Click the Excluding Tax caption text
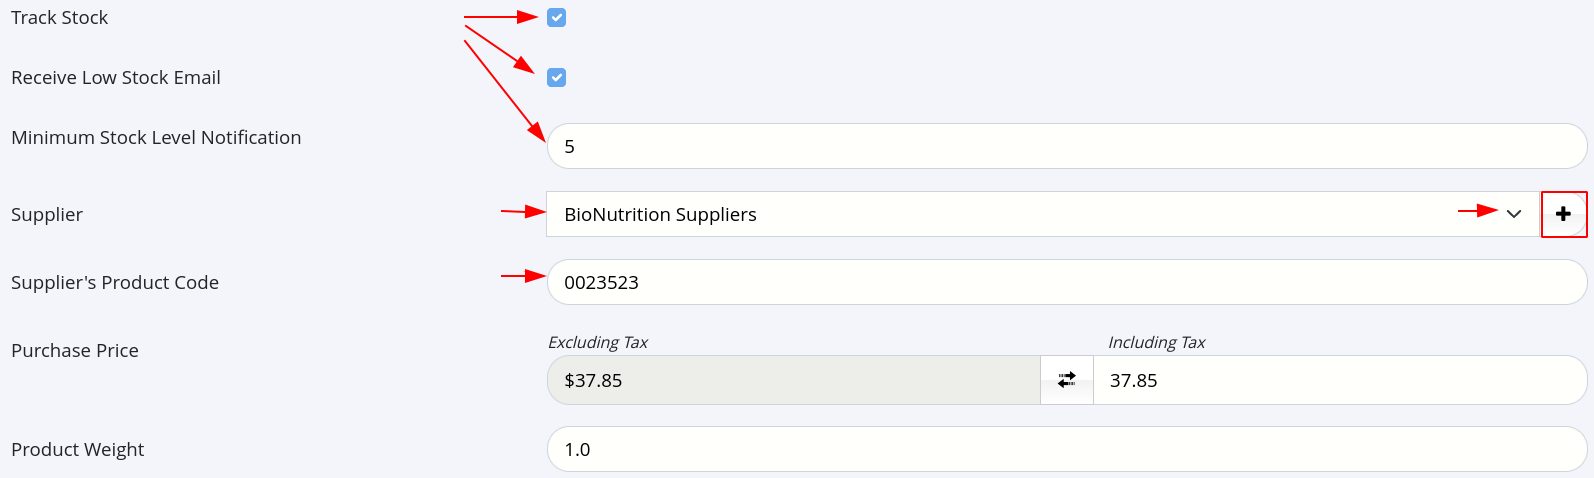The image size is (1594, 478). pyautogui.click(x=598, y=342)
